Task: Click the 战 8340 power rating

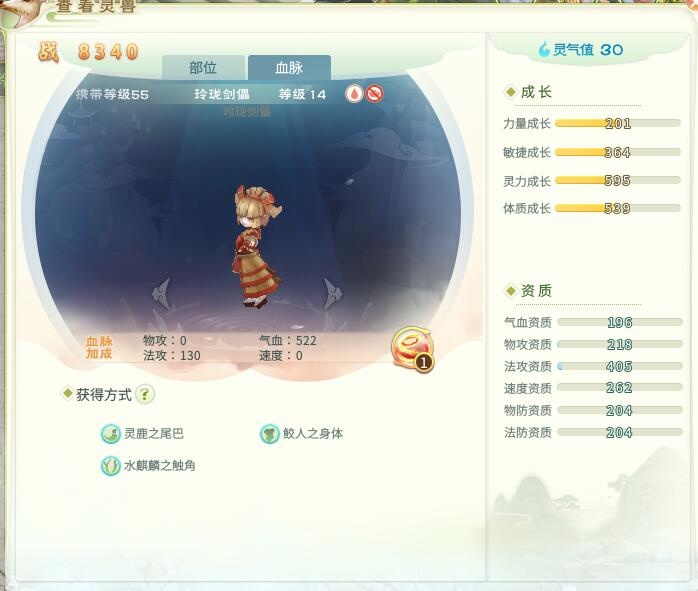Action: [88, 52]
